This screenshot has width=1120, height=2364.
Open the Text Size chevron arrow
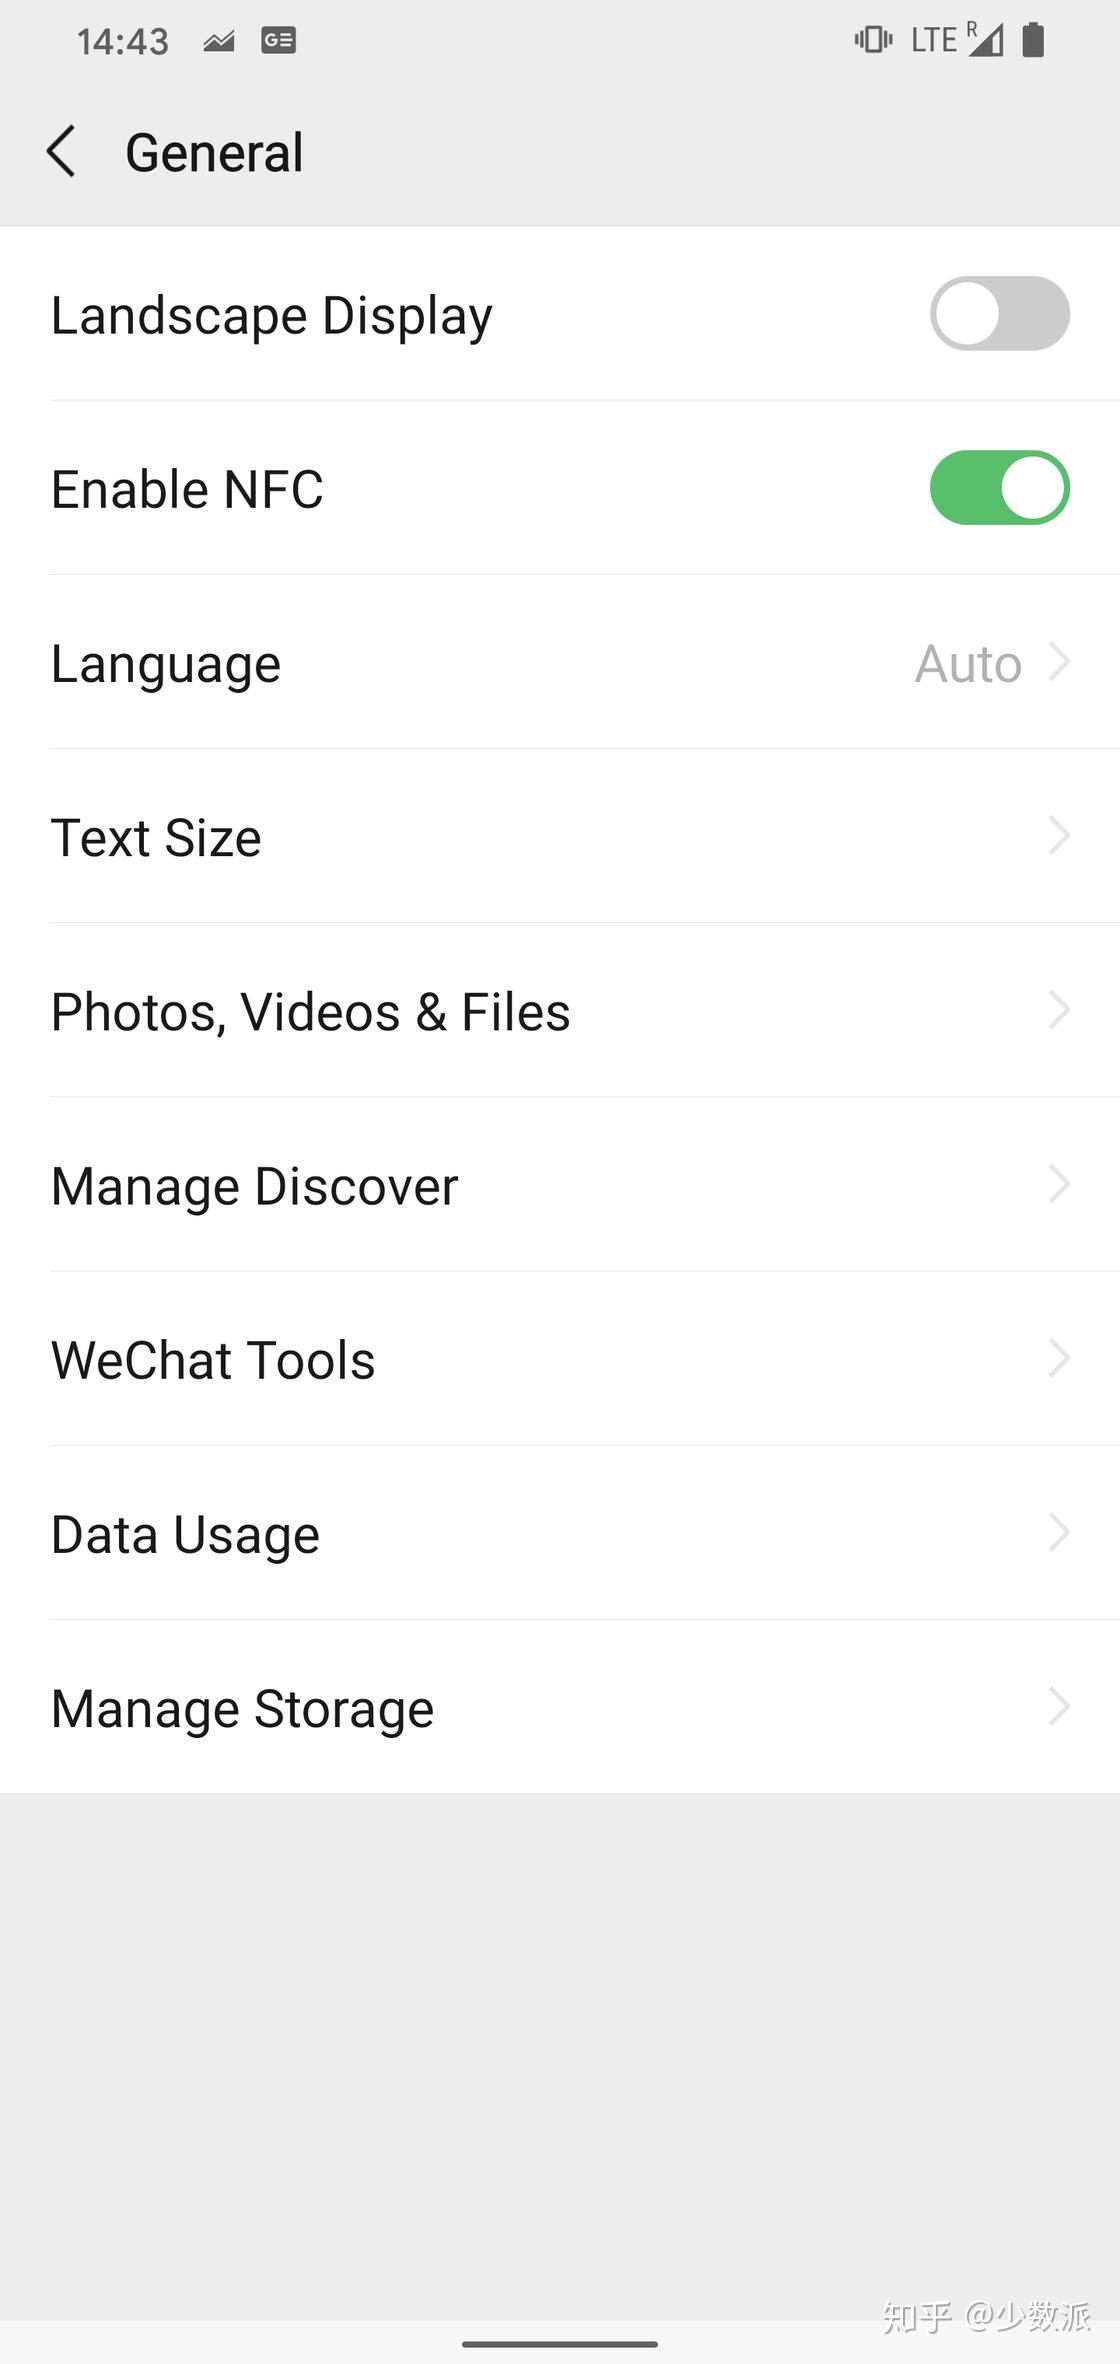(x=1060, y=836)
